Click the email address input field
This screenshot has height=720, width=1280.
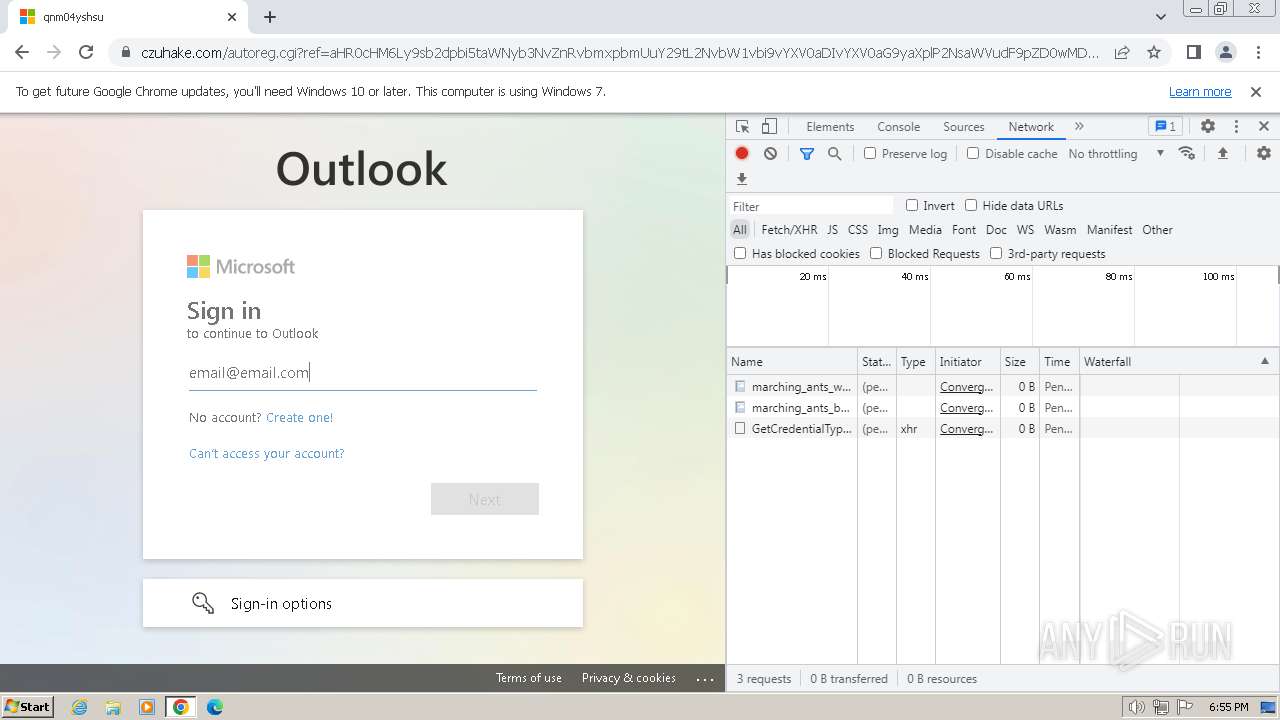(362, 373)
